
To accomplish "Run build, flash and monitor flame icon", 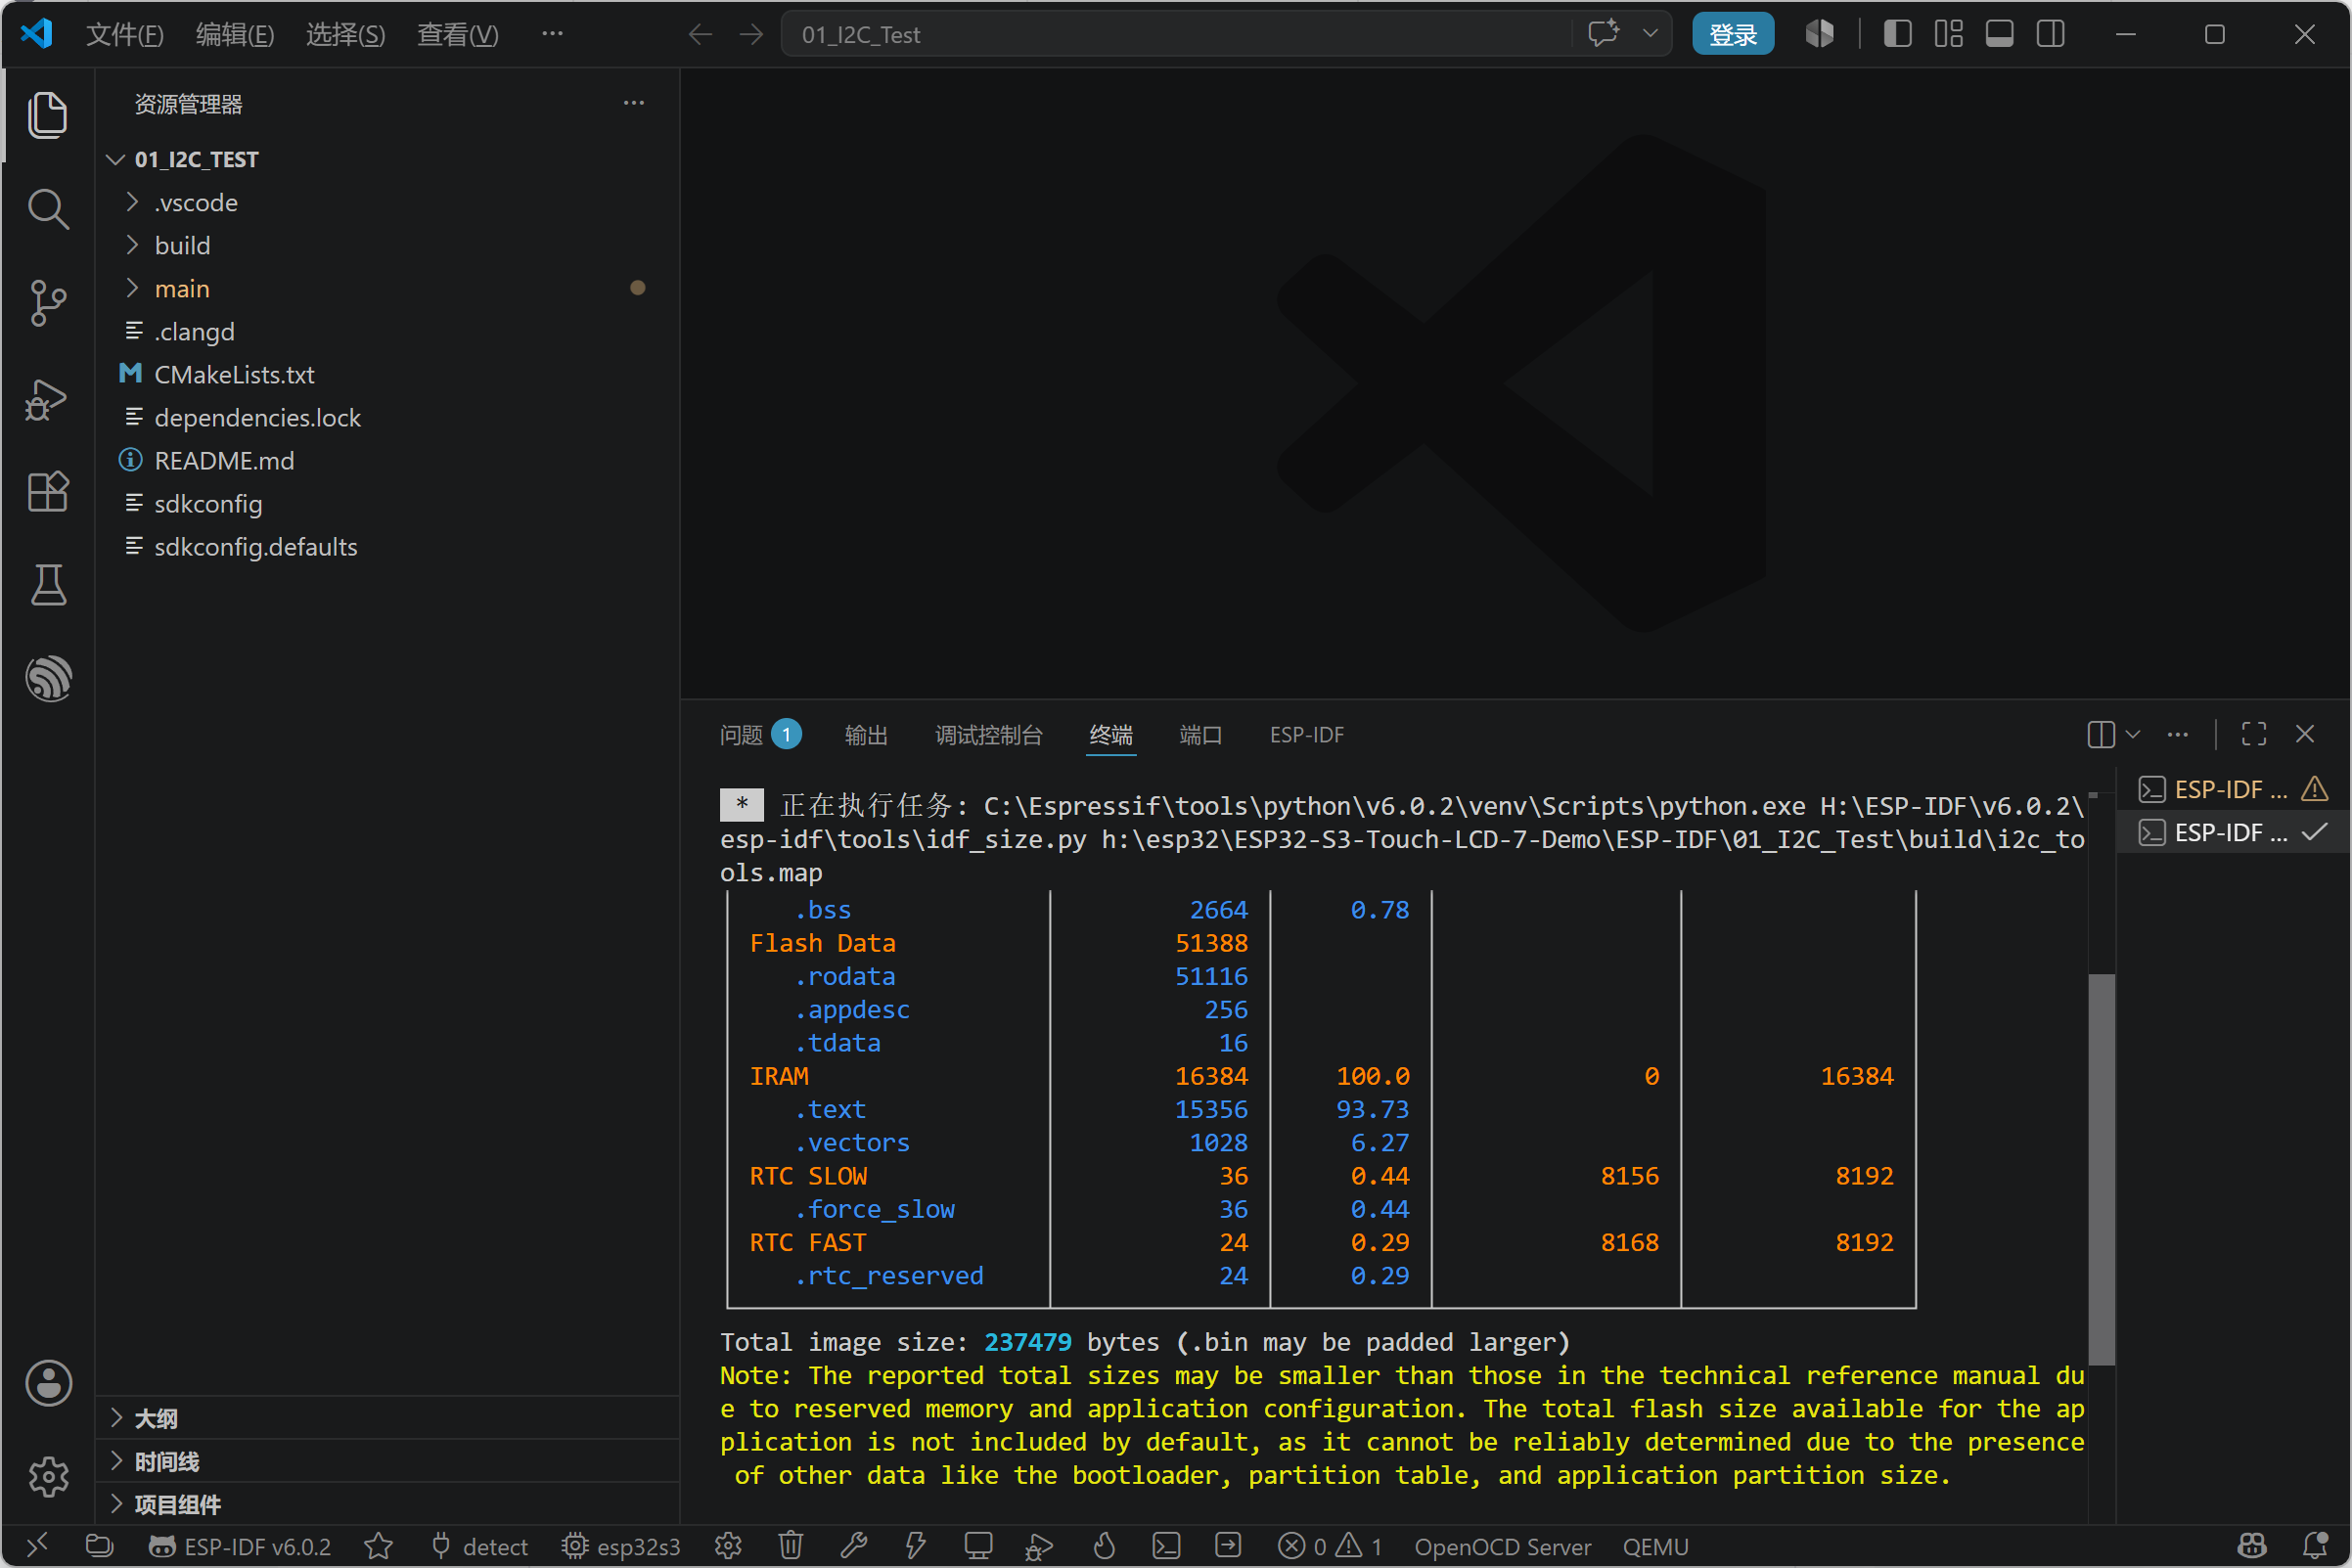I will tap(1104, 1546).
